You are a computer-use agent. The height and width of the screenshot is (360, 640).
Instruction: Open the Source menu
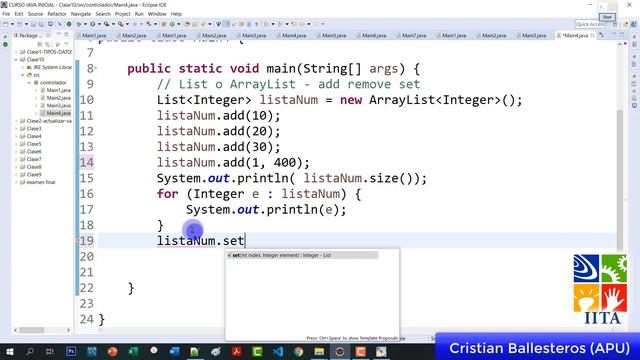pyautogui.click(x=35, y=14)
